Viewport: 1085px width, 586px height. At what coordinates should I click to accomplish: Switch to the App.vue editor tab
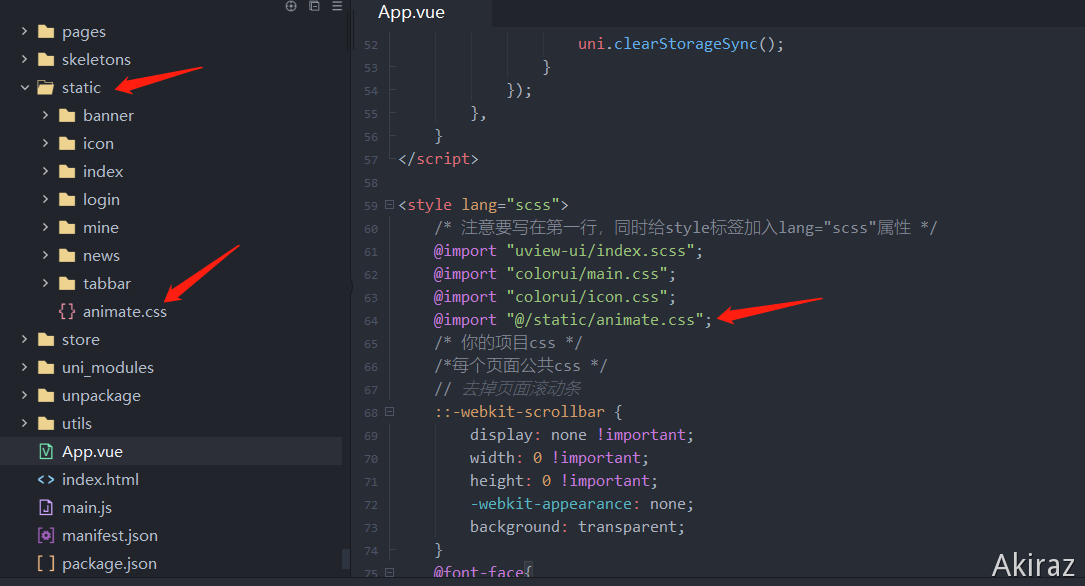point(411,13)
